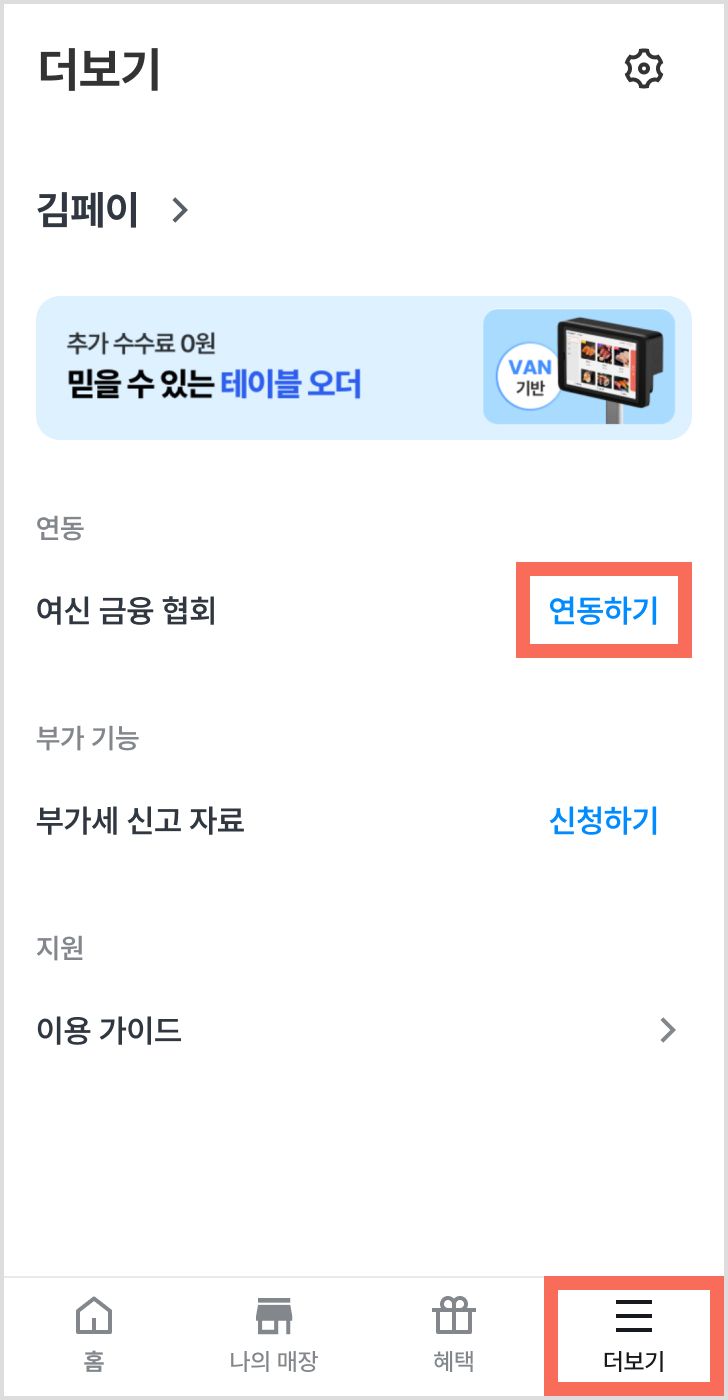Select the 부가세 신고 자료 item

click(140, 821)
